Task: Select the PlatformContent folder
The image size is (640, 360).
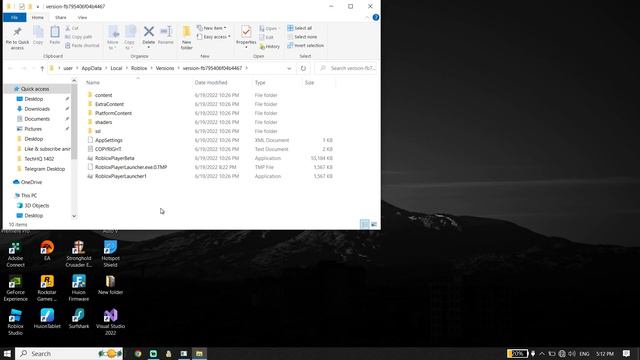Action: click(113, 113)
